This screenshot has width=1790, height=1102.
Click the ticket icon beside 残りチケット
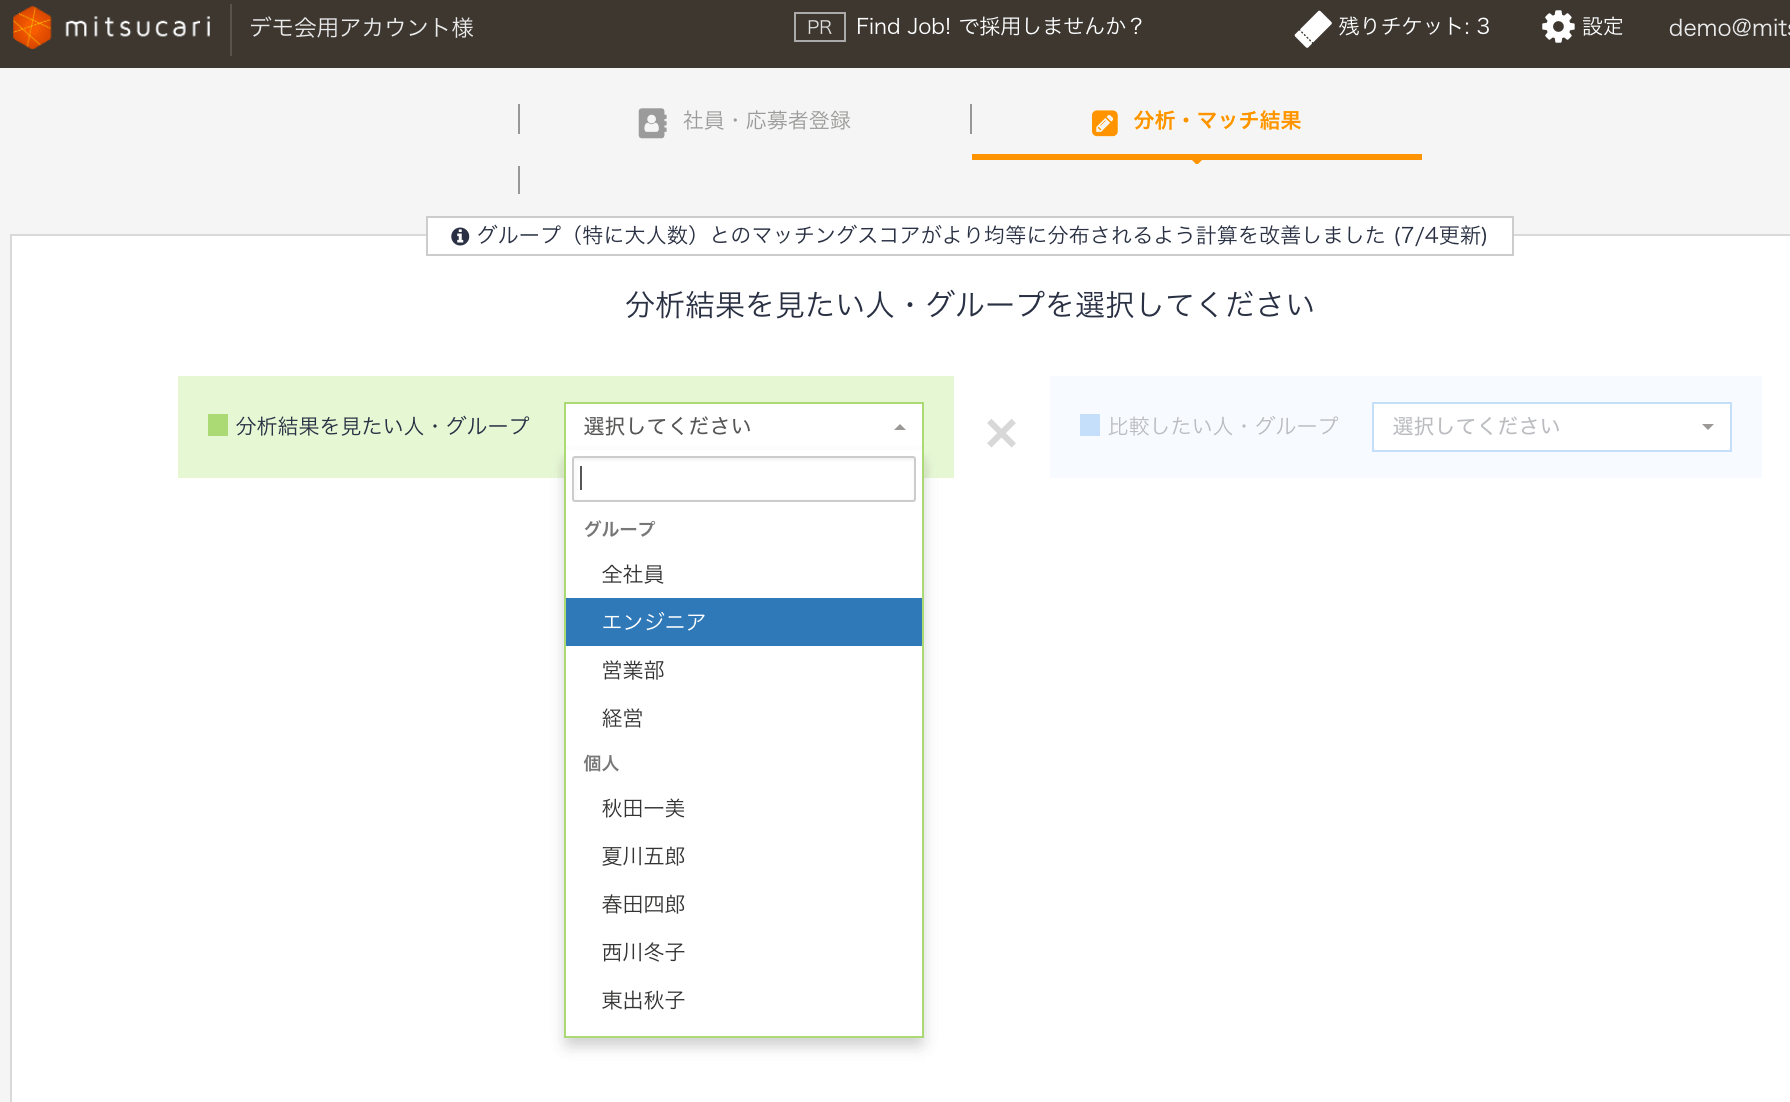1311,26
